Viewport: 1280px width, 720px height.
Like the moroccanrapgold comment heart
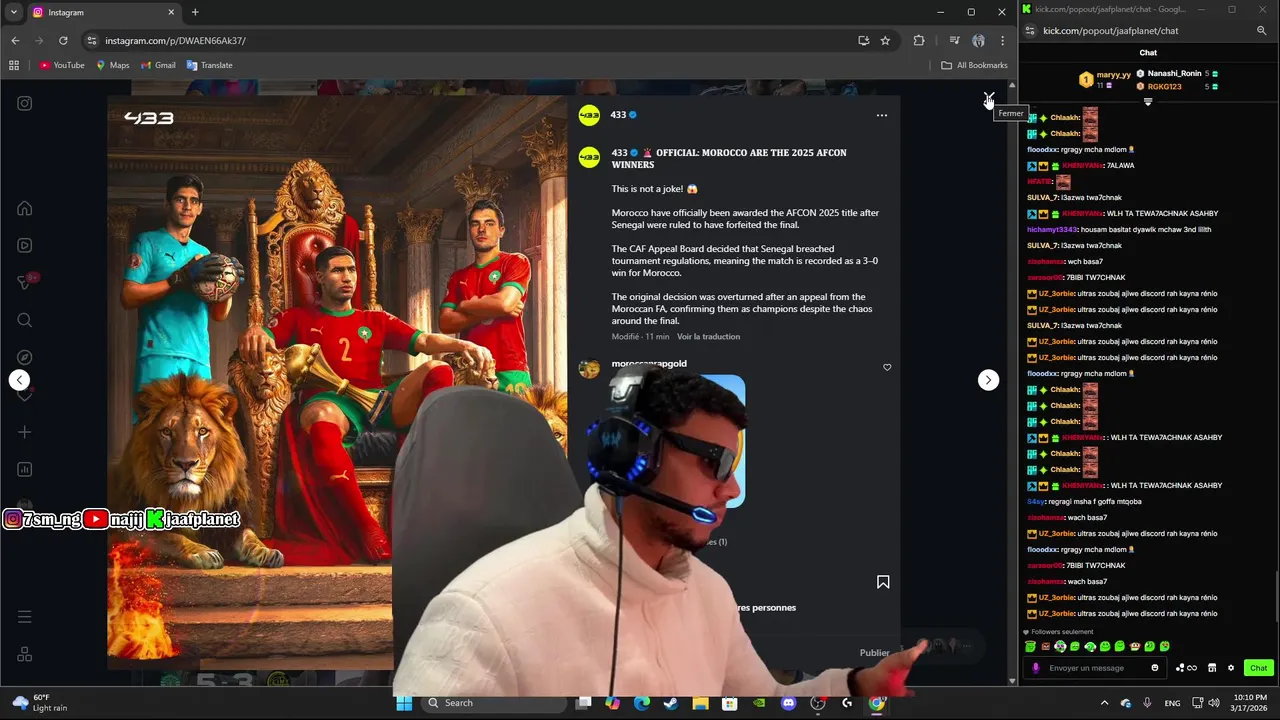pos(887,367)
